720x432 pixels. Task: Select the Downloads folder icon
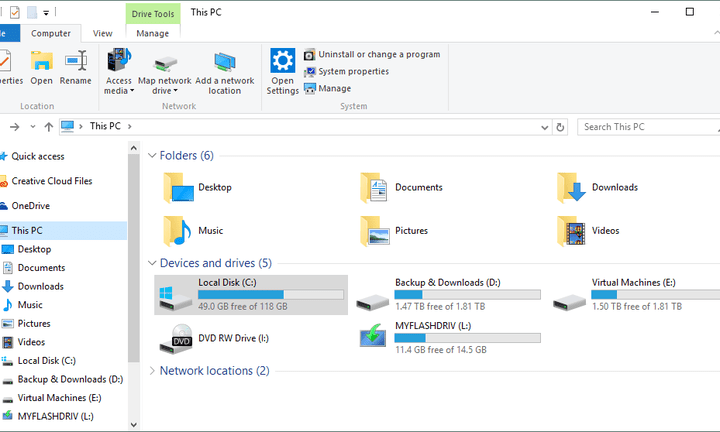(571, 187)
